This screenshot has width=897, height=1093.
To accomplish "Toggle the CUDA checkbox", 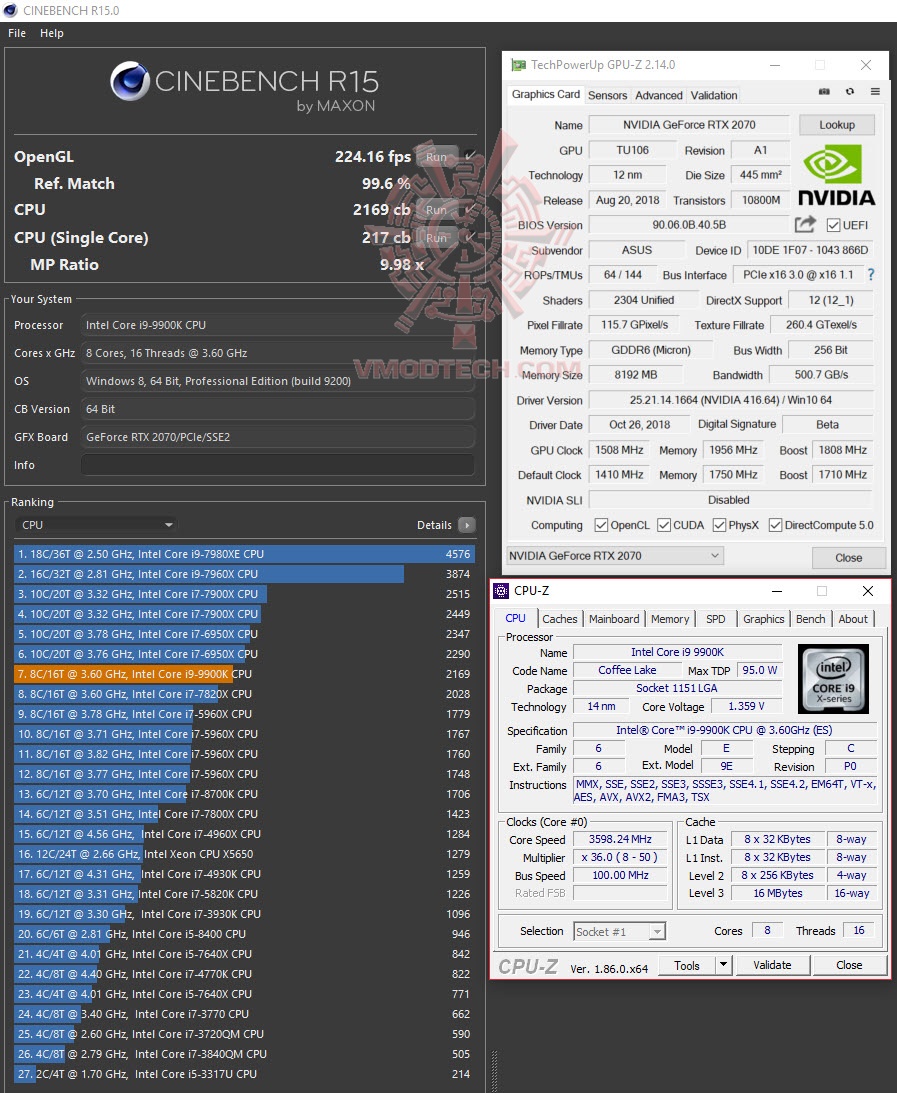I will coord(664,525).
